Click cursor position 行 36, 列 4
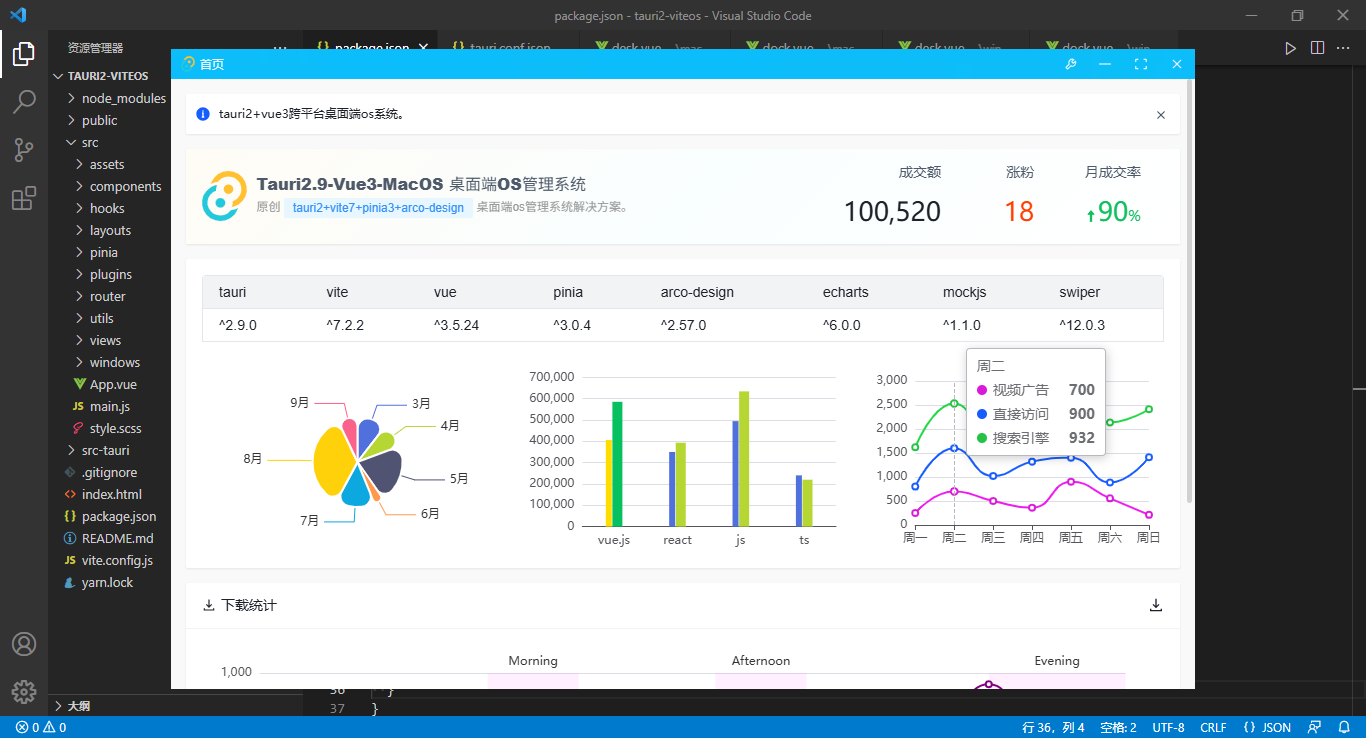The height and width of the screenshot is (738, 1366). [1053, 727]
